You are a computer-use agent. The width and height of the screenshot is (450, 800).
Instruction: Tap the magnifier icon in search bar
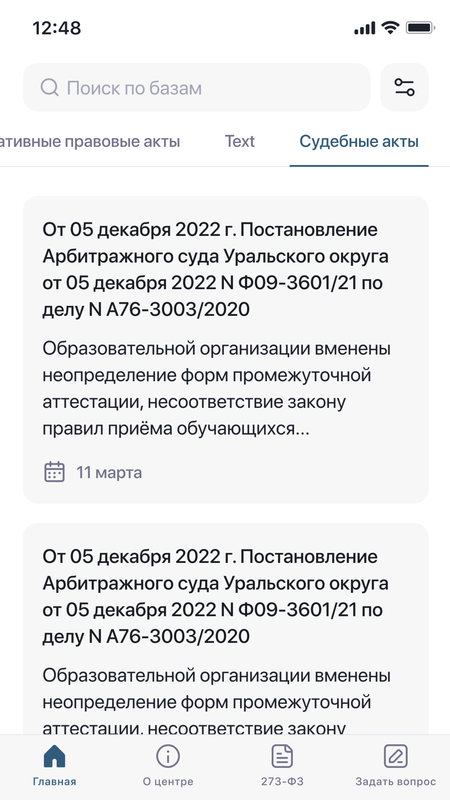tap(49, 88)
